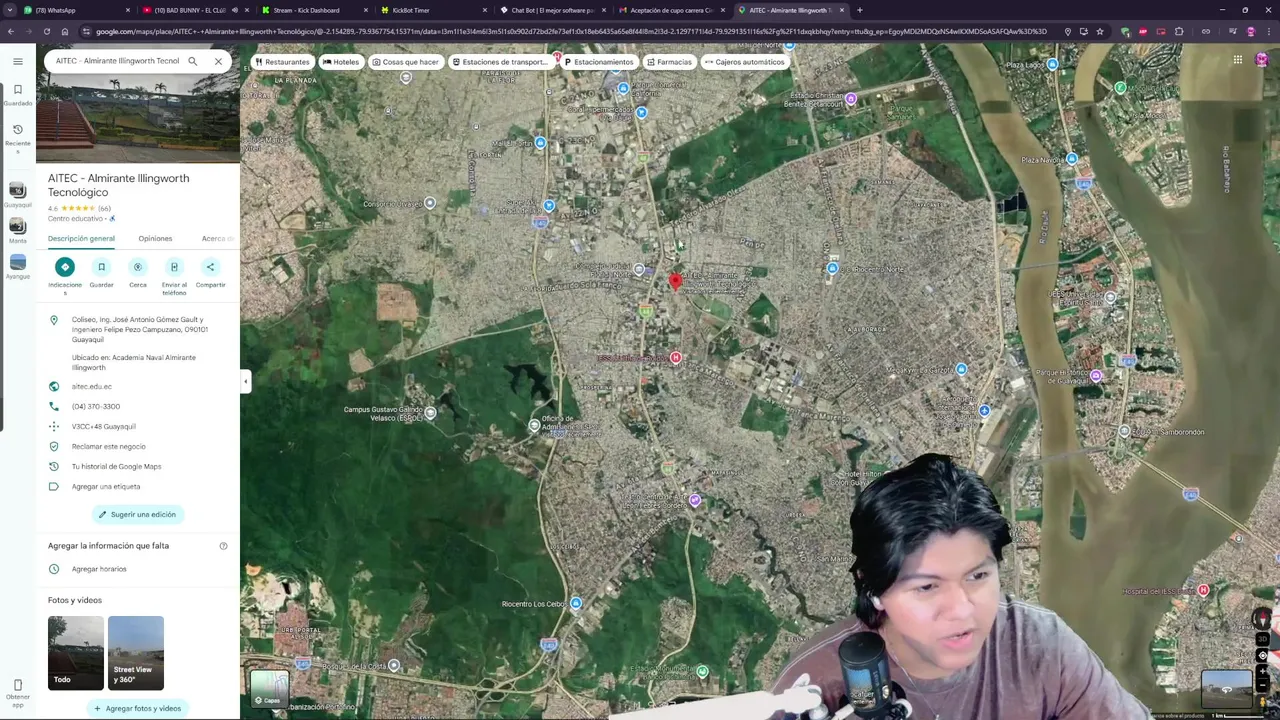Viewport: 1280px width, 720px height.
Task: Click the search magnifier icon
Action: click(192, 61)
